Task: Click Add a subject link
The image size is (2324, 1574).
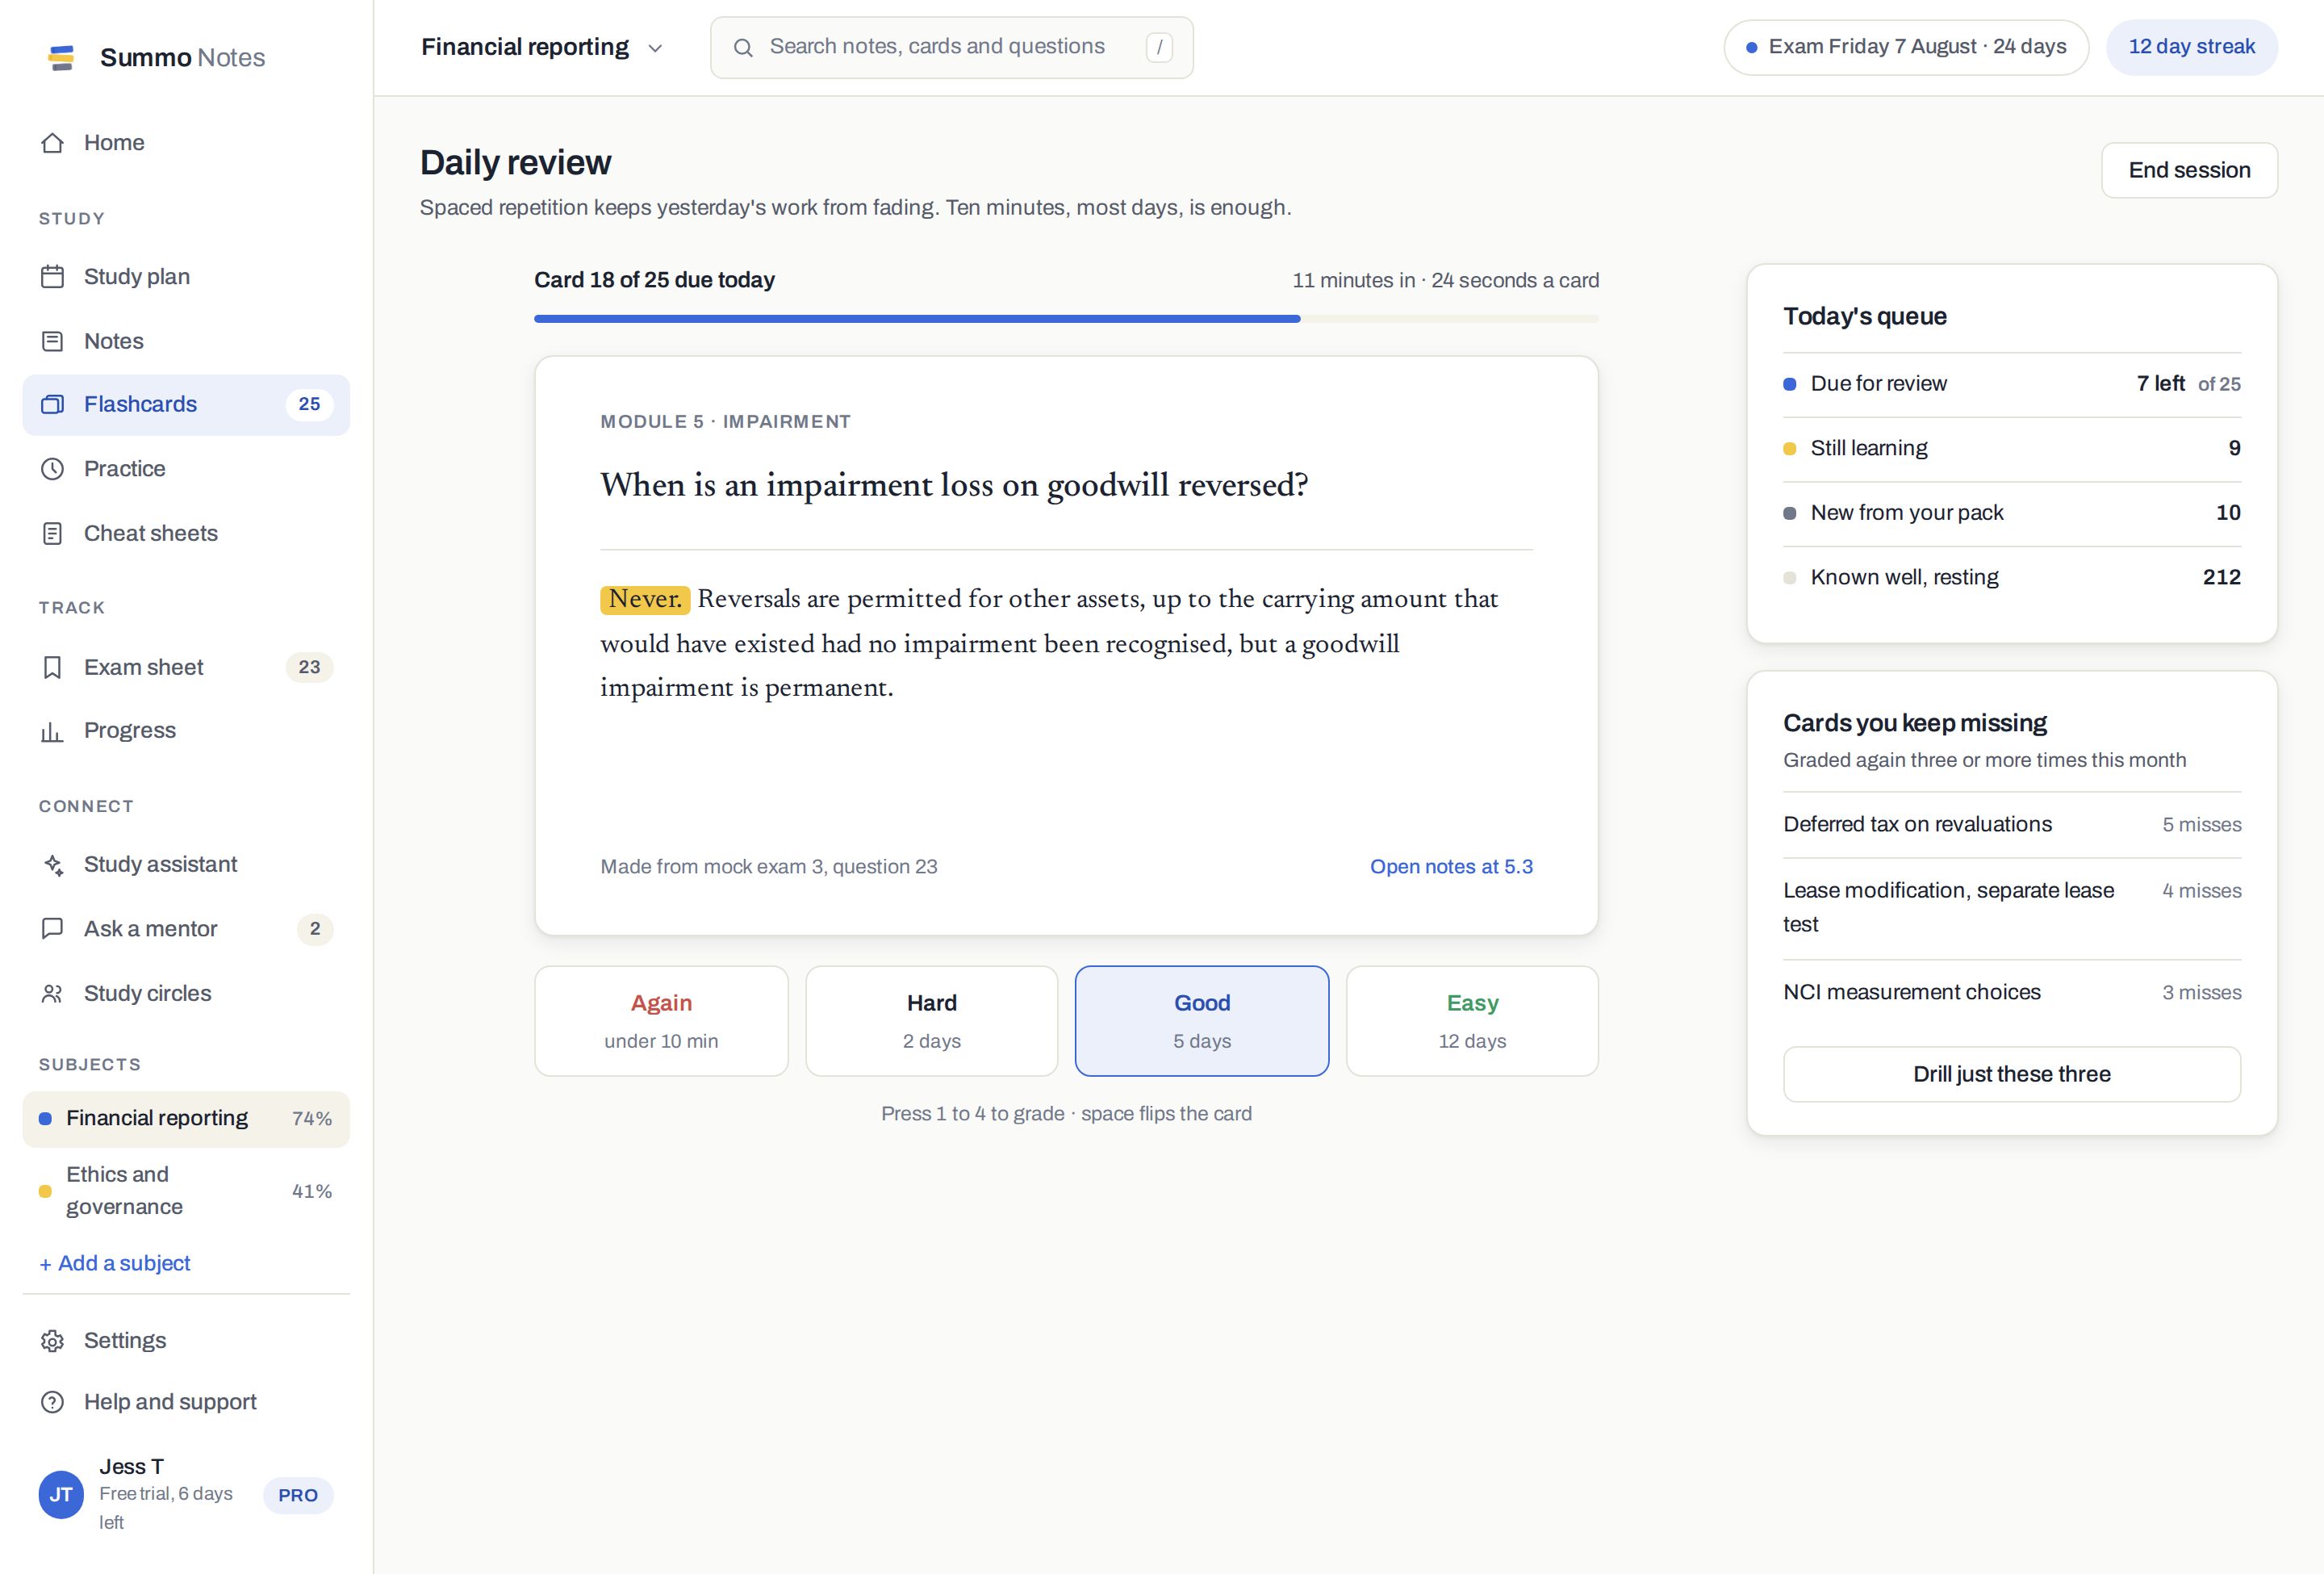Action: [x=114, y=1264]
